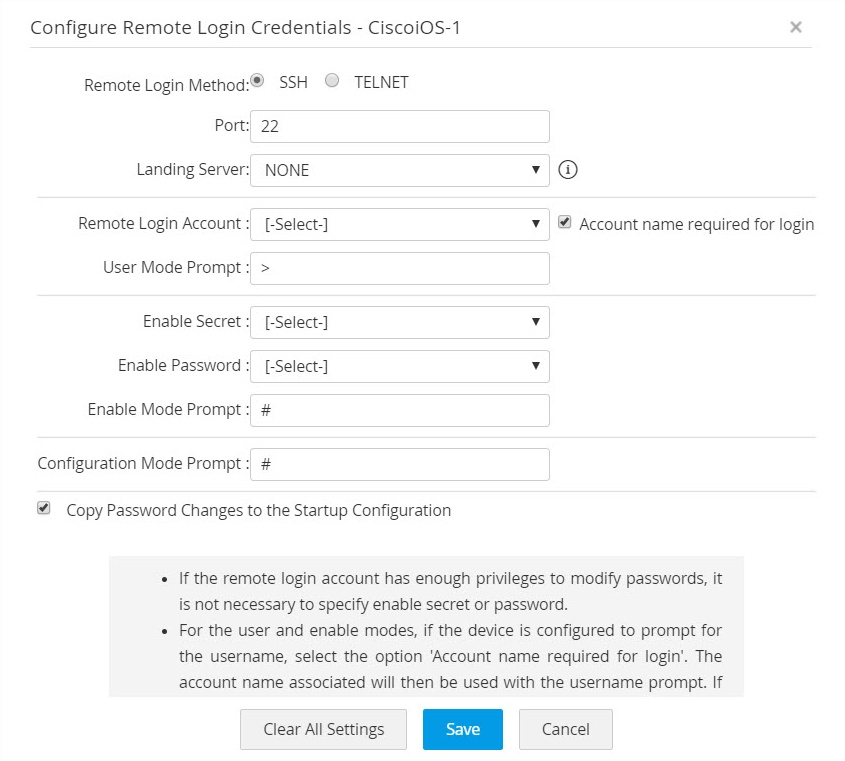Click the 'Remote Login Method' label
Viewport: 845px width, 761px height.
coord(166,85)
